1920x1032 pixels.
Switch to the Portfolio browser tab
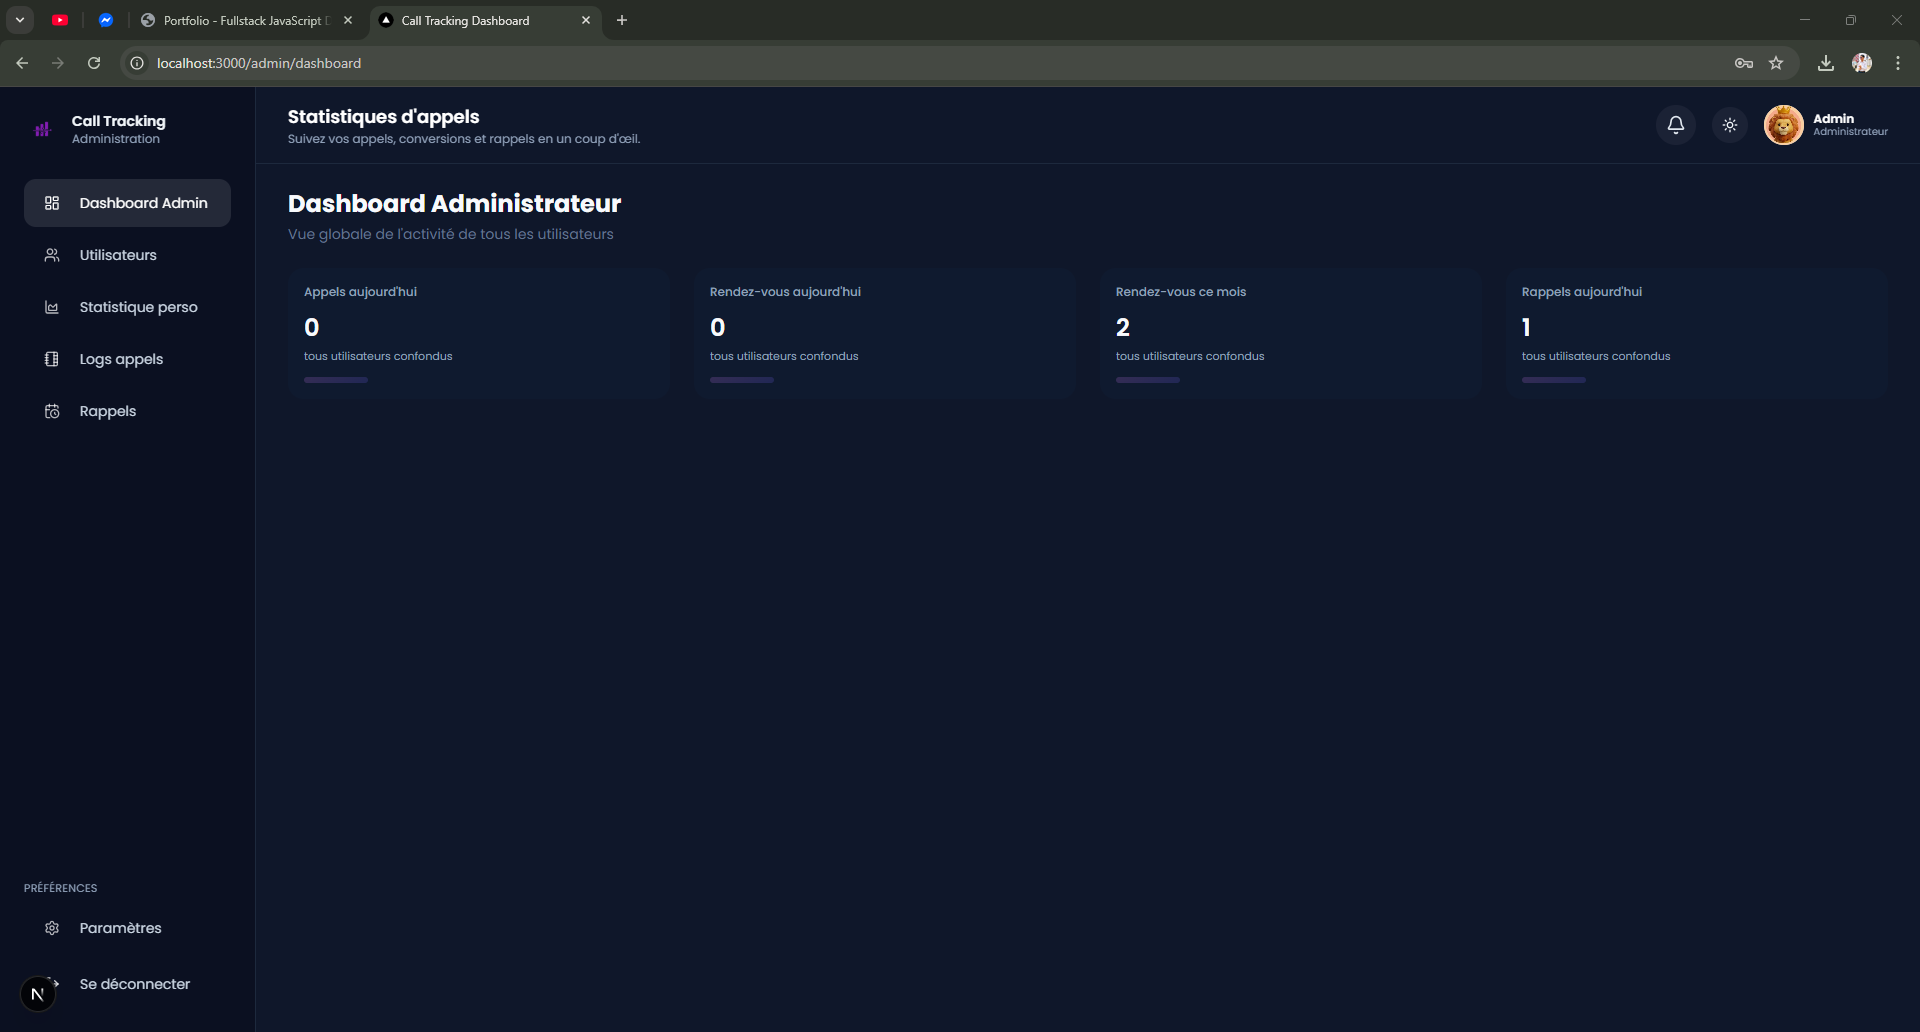click(242, 20)
